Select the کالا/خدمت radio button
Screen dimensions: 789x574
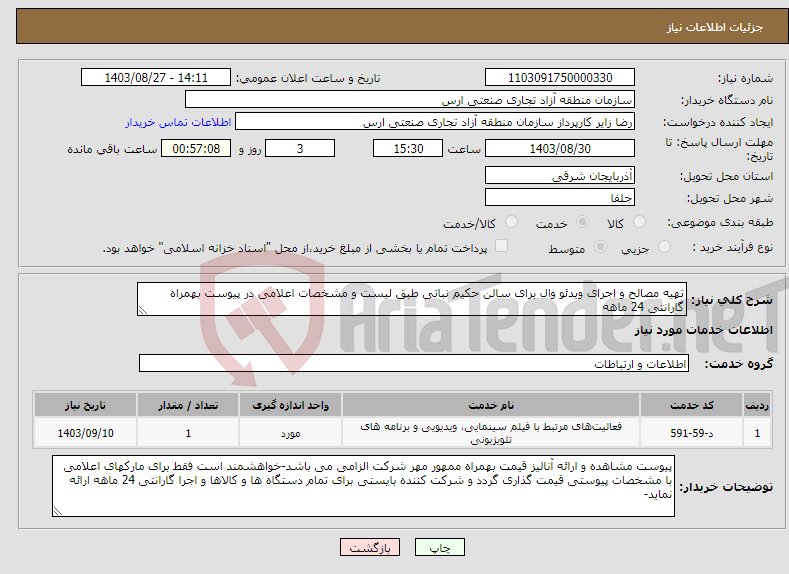point(511,222)
